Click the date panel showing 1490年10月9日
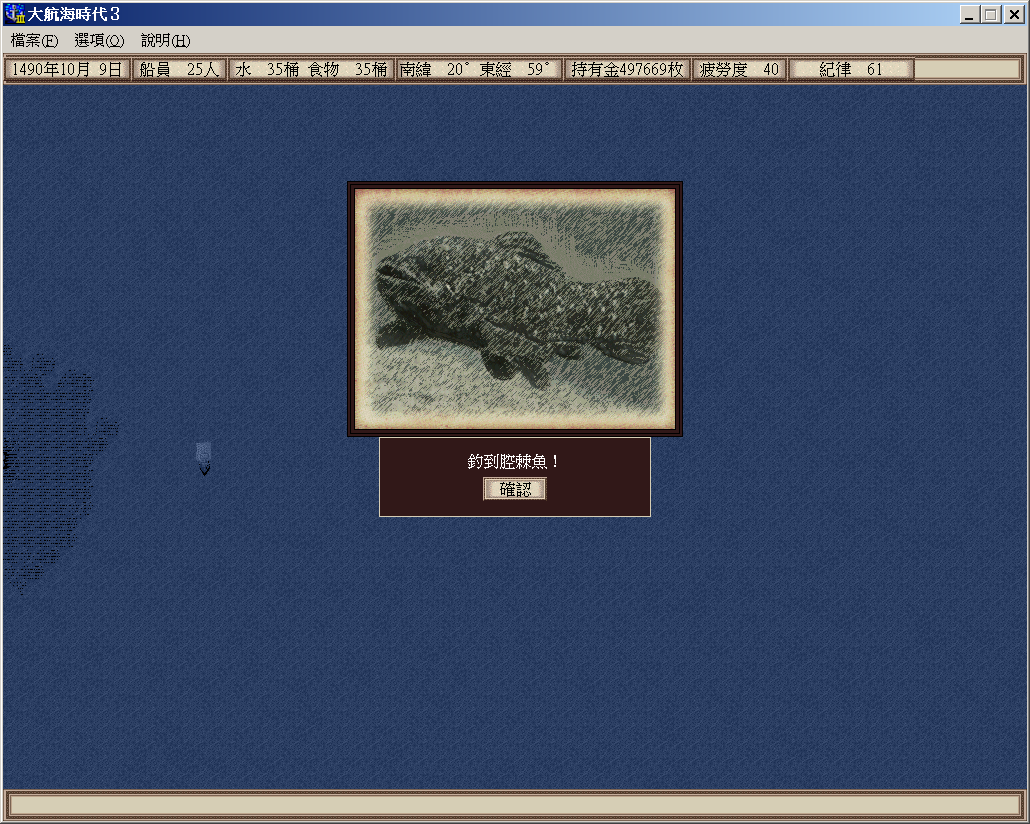 pyautogui.click(x=67, y=70)
